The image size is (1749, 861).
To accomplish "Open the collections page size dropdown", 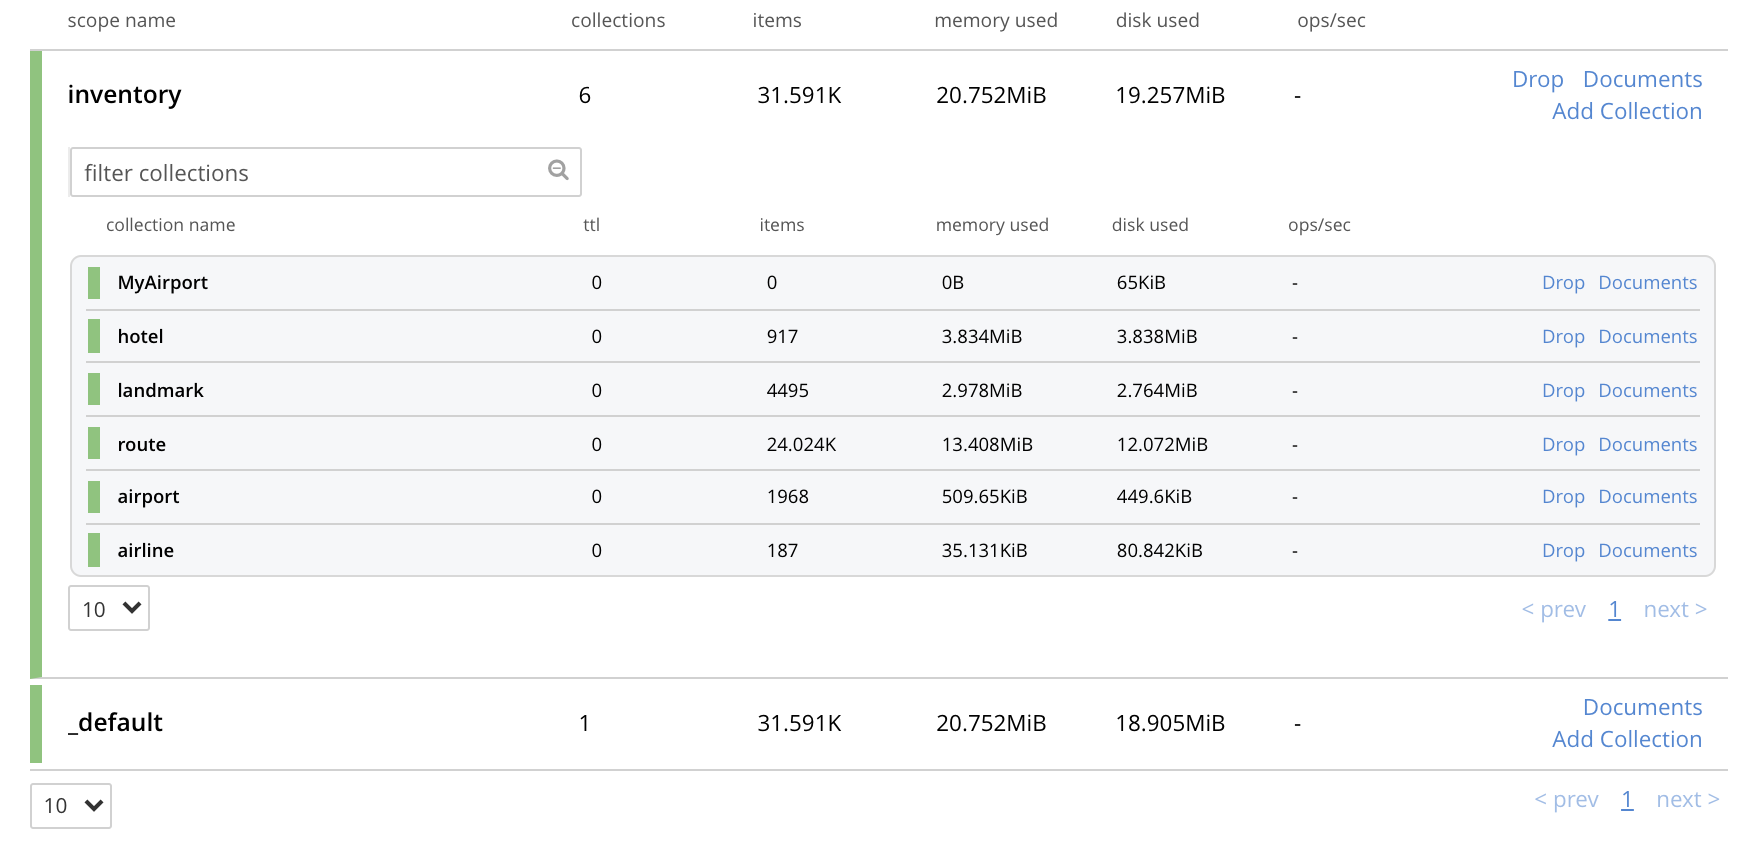I will [109, 609].
